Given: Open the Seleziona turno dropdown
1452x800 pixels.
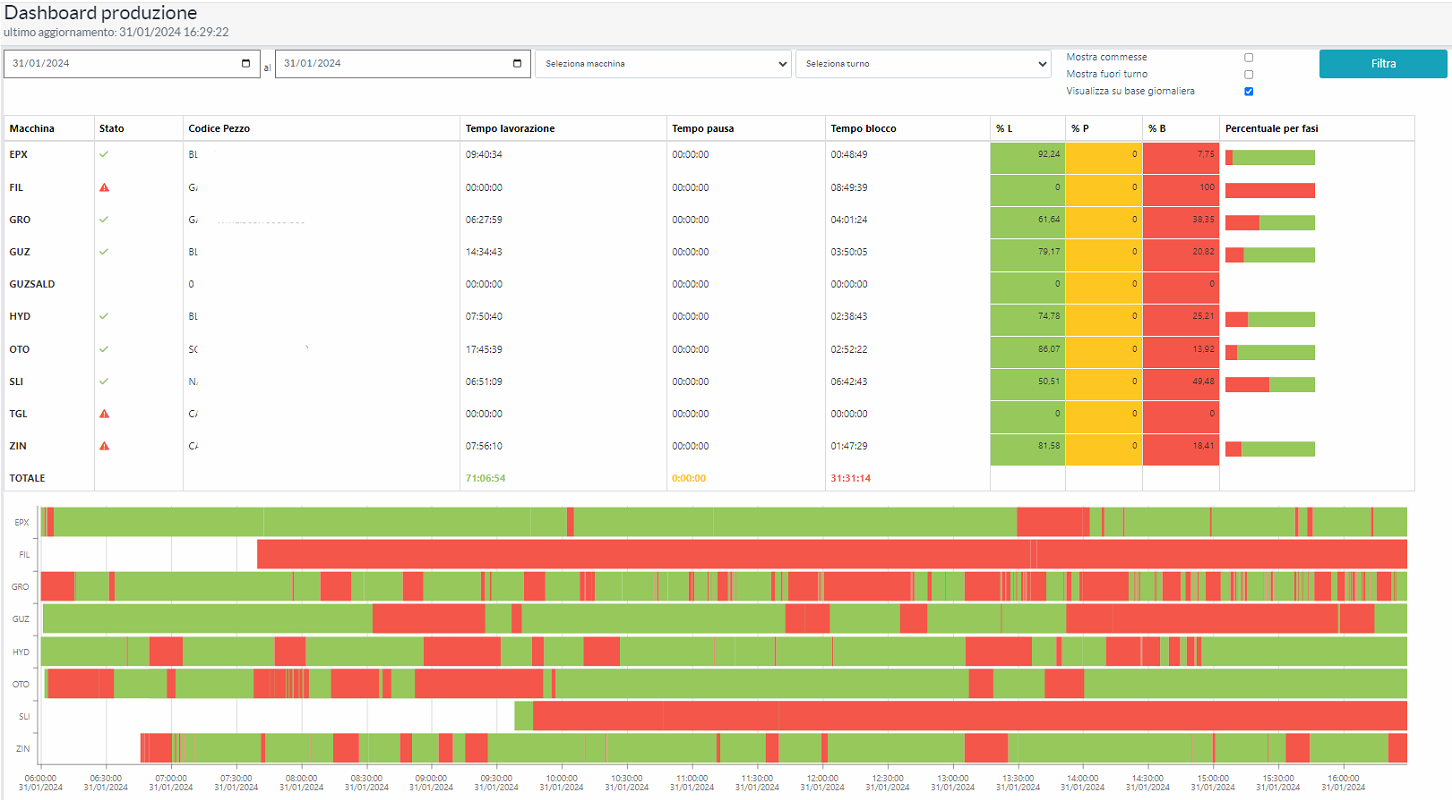Looking at the screenshot, I should point(923,64).
